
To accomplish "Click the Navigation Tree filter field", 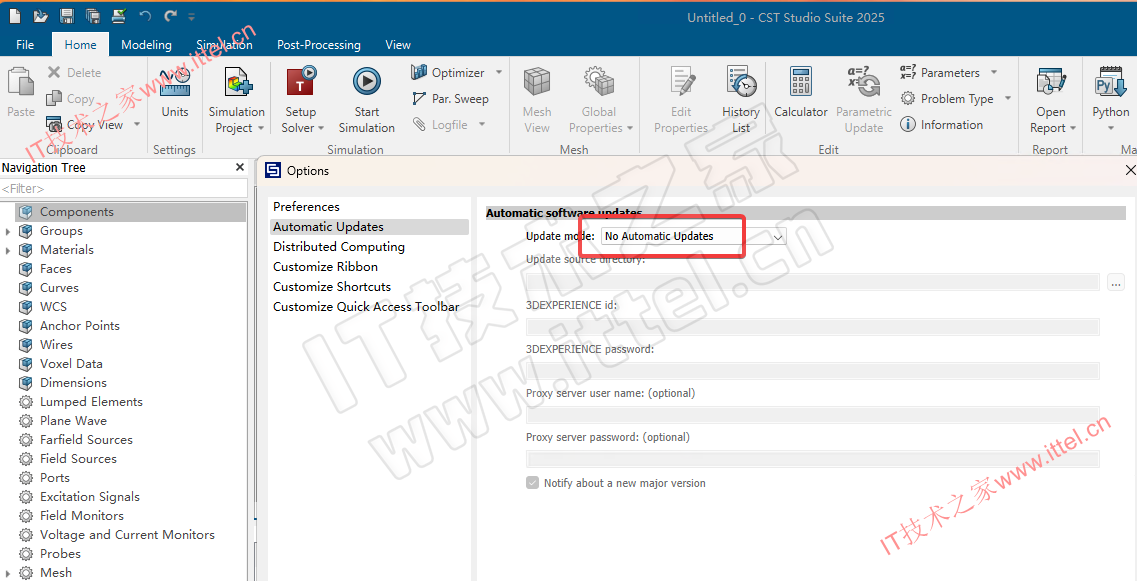I will pos(124,189).
